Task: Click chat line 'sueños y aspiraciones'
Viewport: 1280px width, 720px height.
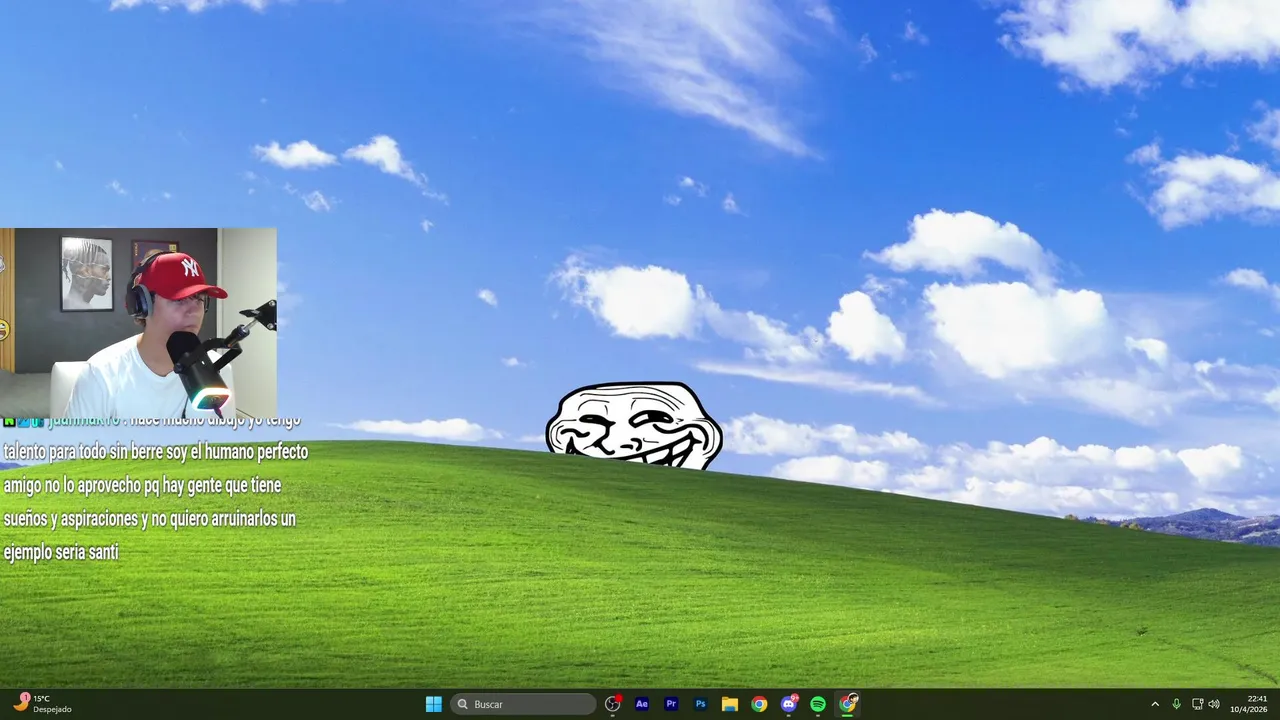Action: [x=150, y=518]
